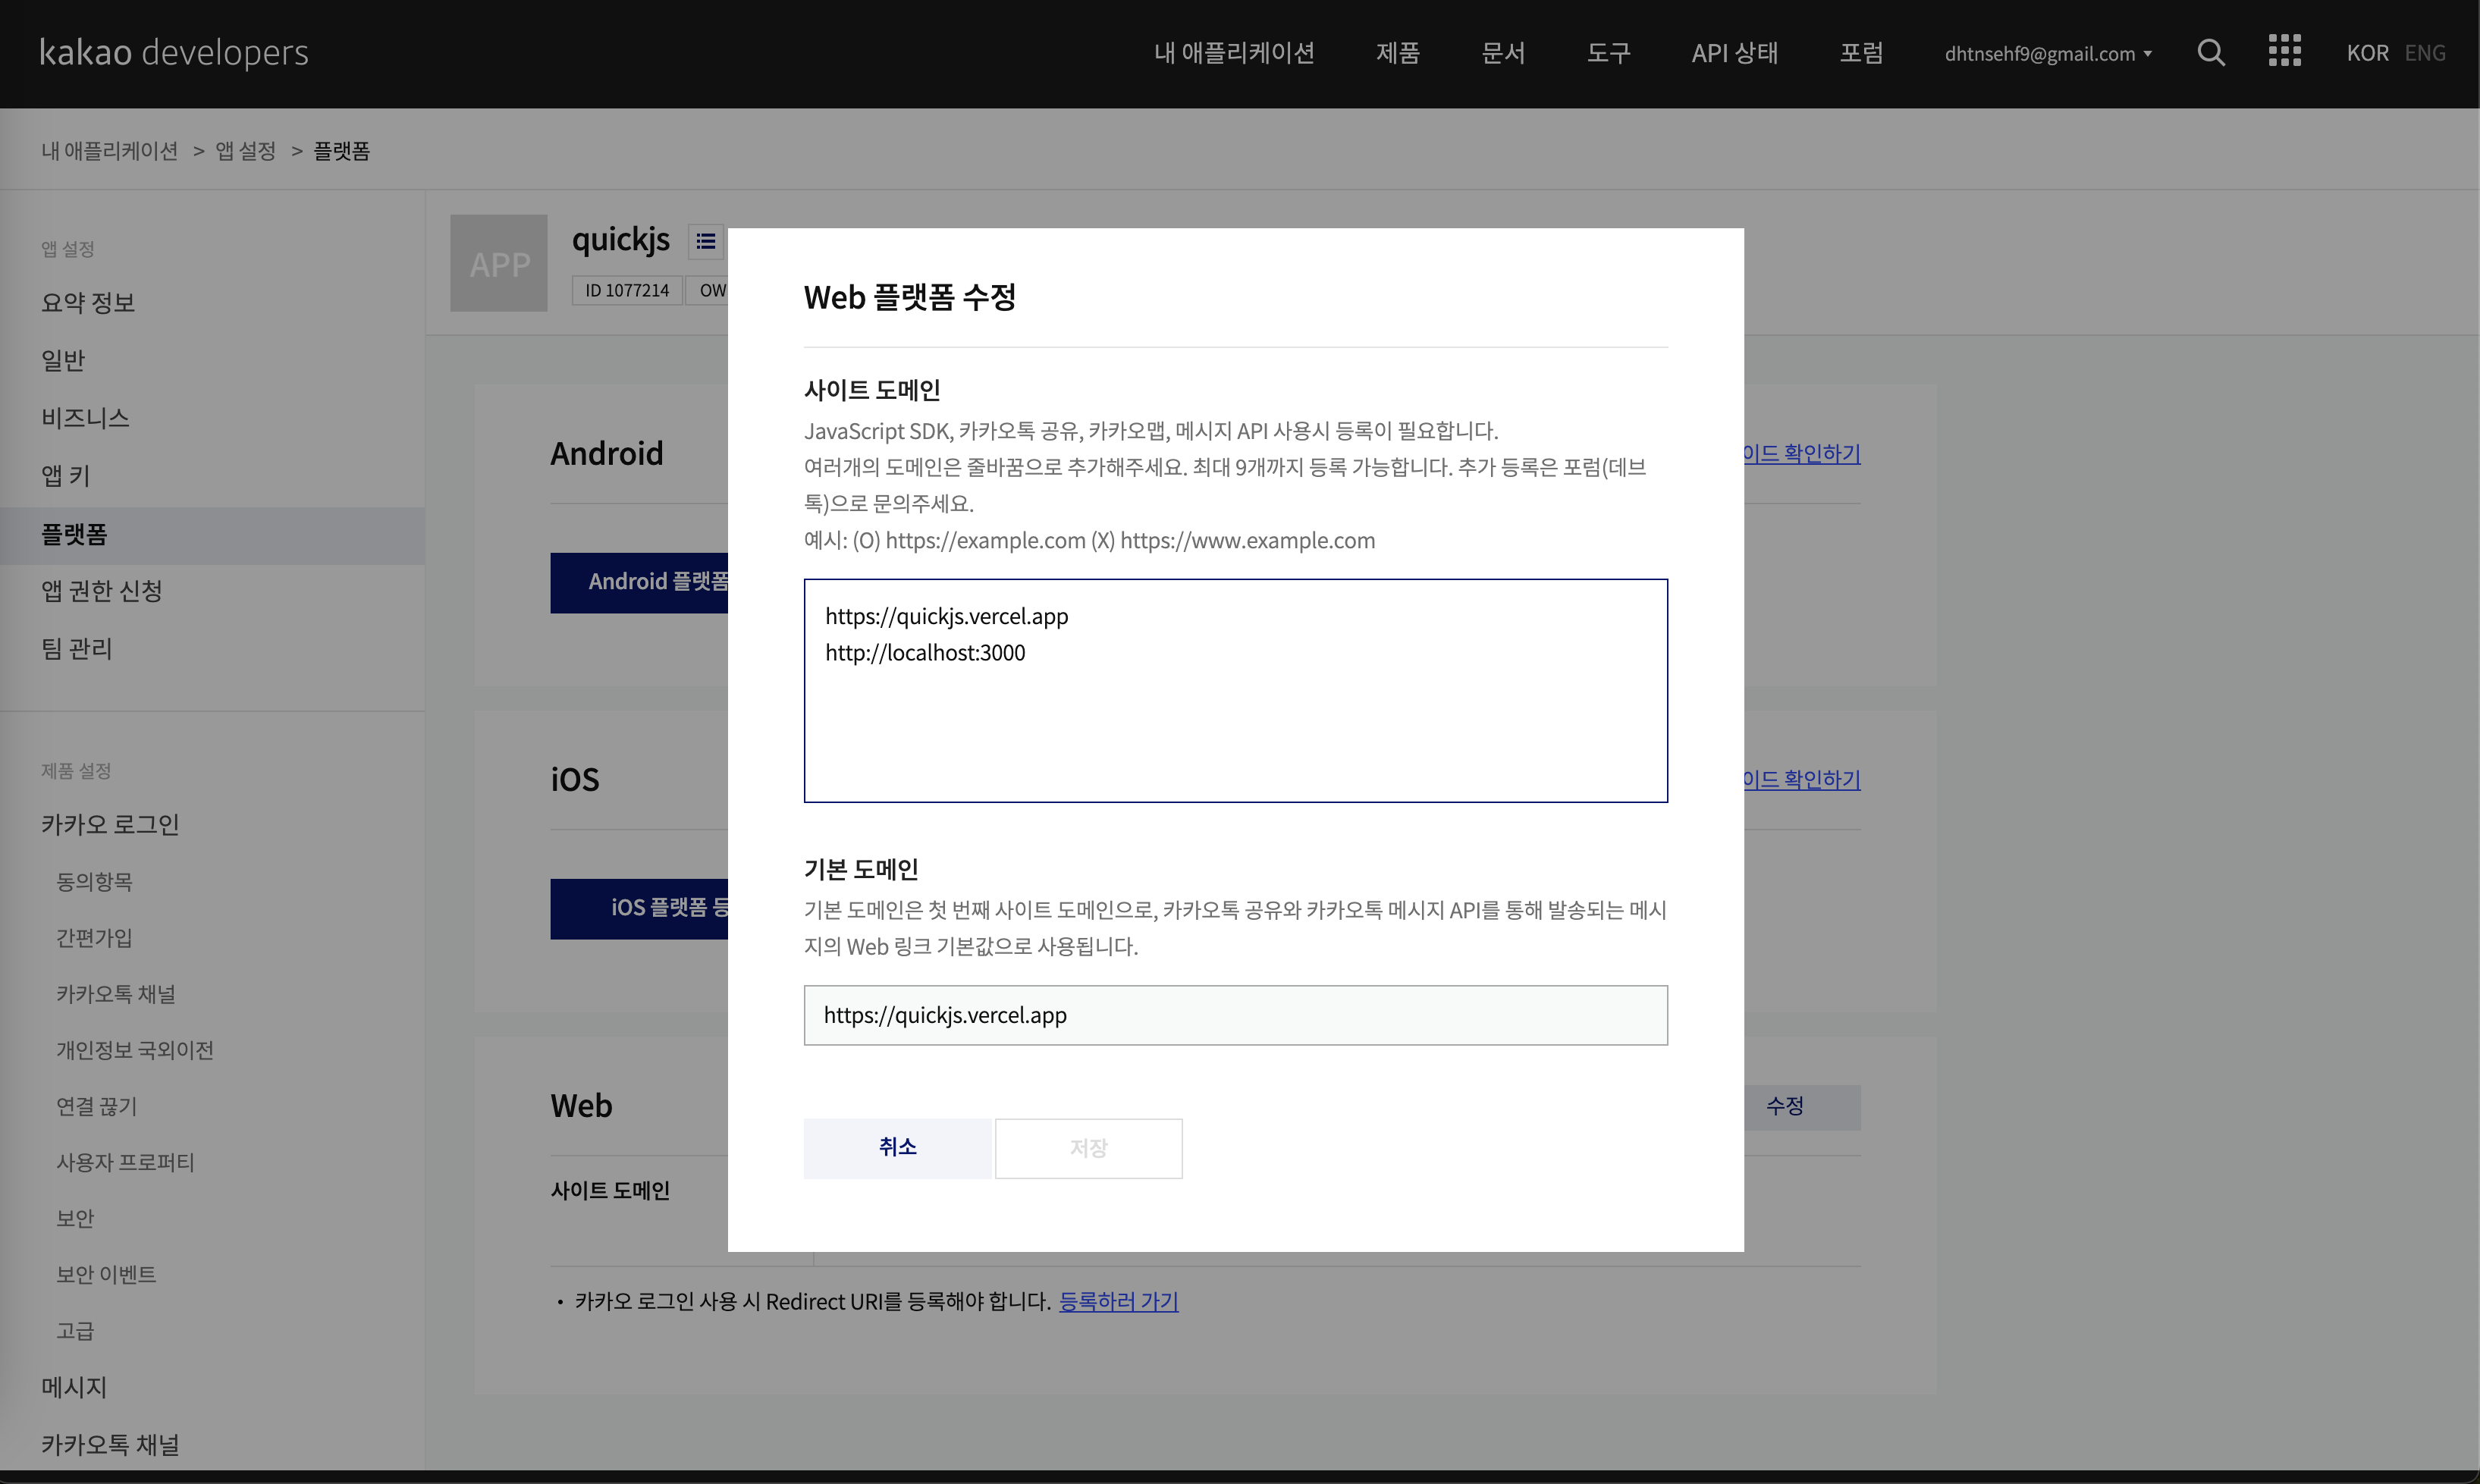Switch language to ENG
The image size is (2480, 1484).
pyautogui.click(x=2424, y=53)
